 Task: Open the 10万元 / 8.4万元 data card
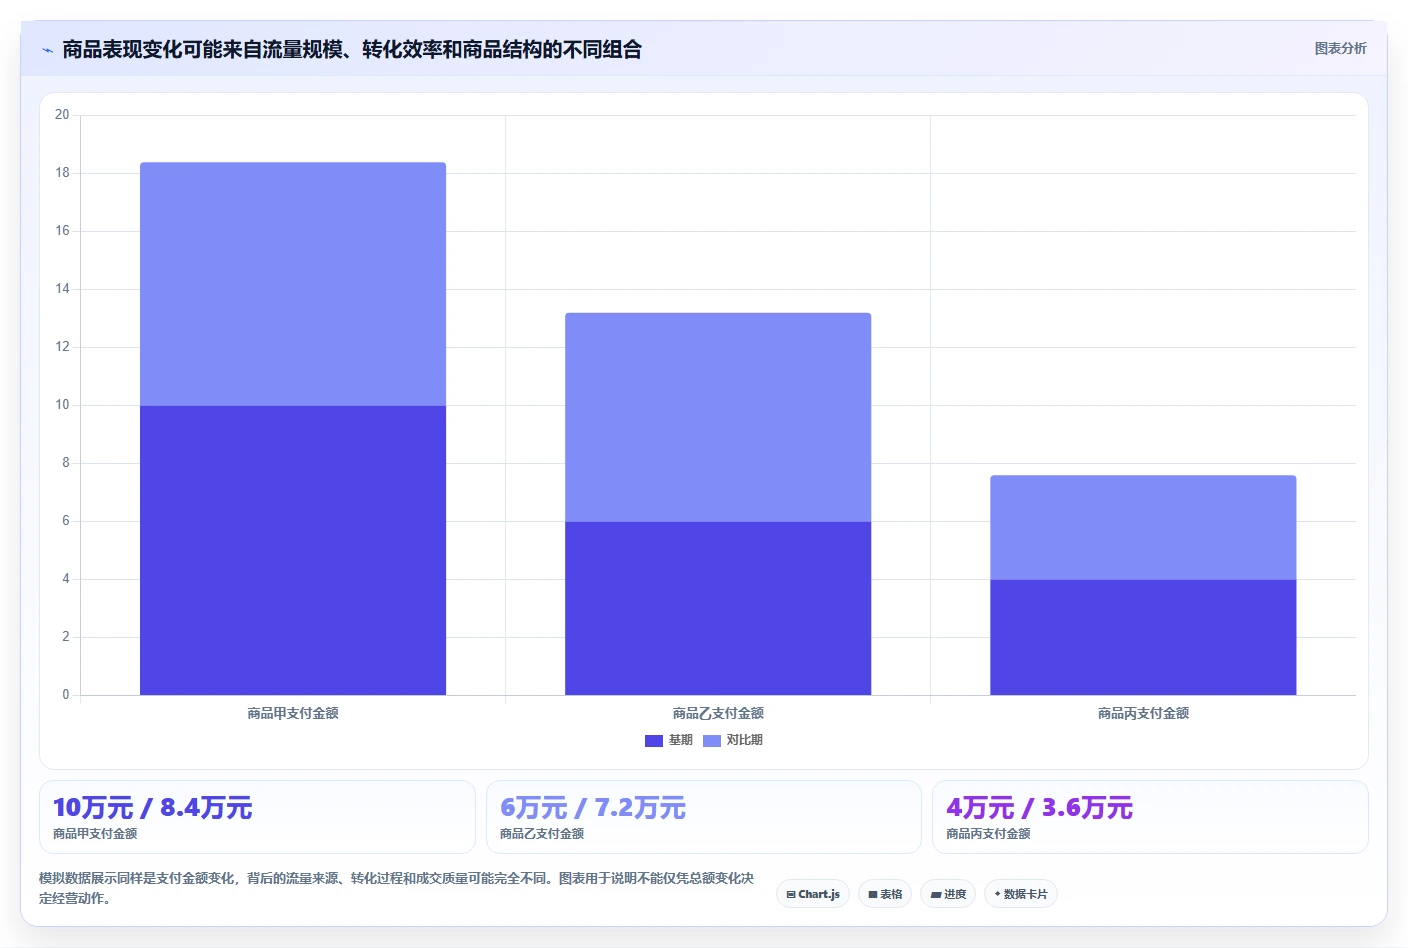pyautogui.click(x=257, y=817)
